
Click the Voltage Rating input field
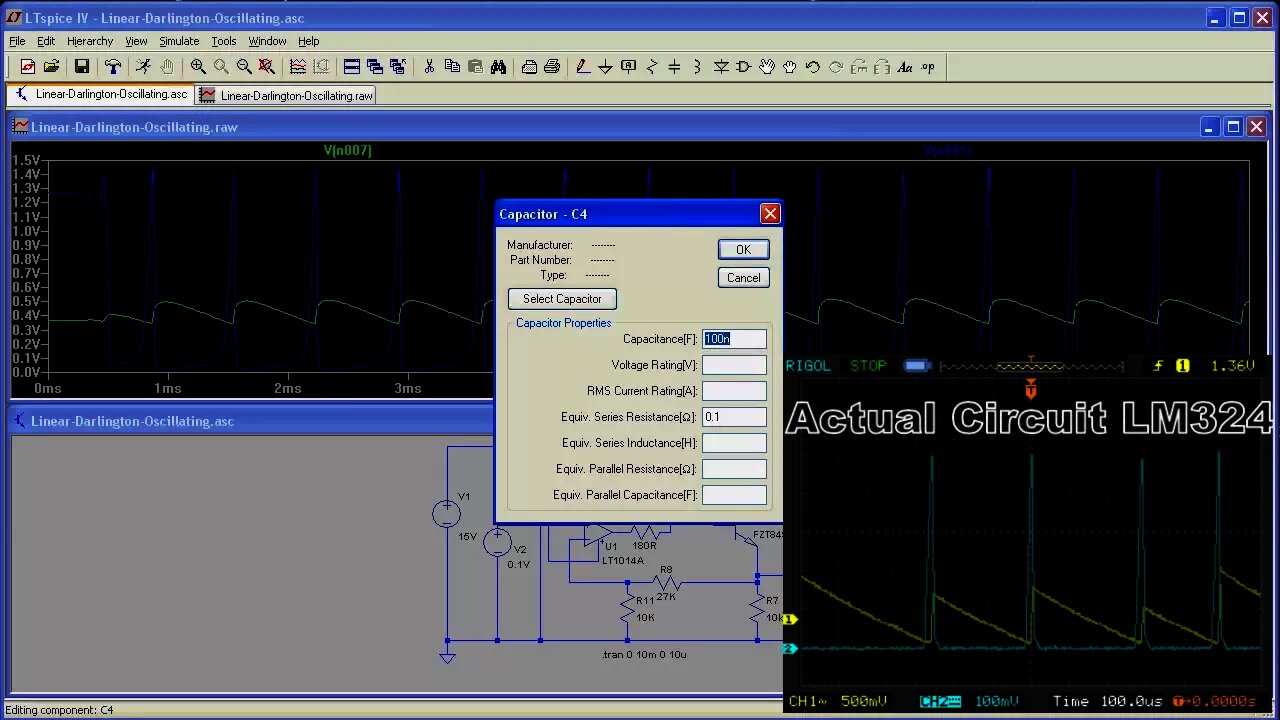[x=734, y=365]
